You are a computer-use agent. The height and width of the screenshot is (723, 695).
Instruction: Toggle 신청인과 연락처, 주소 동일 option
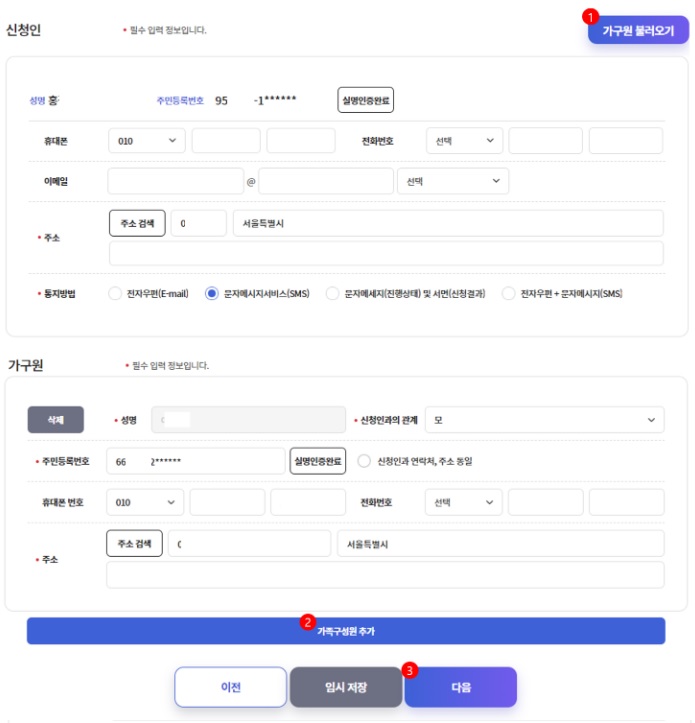click(x=364, y=461)
